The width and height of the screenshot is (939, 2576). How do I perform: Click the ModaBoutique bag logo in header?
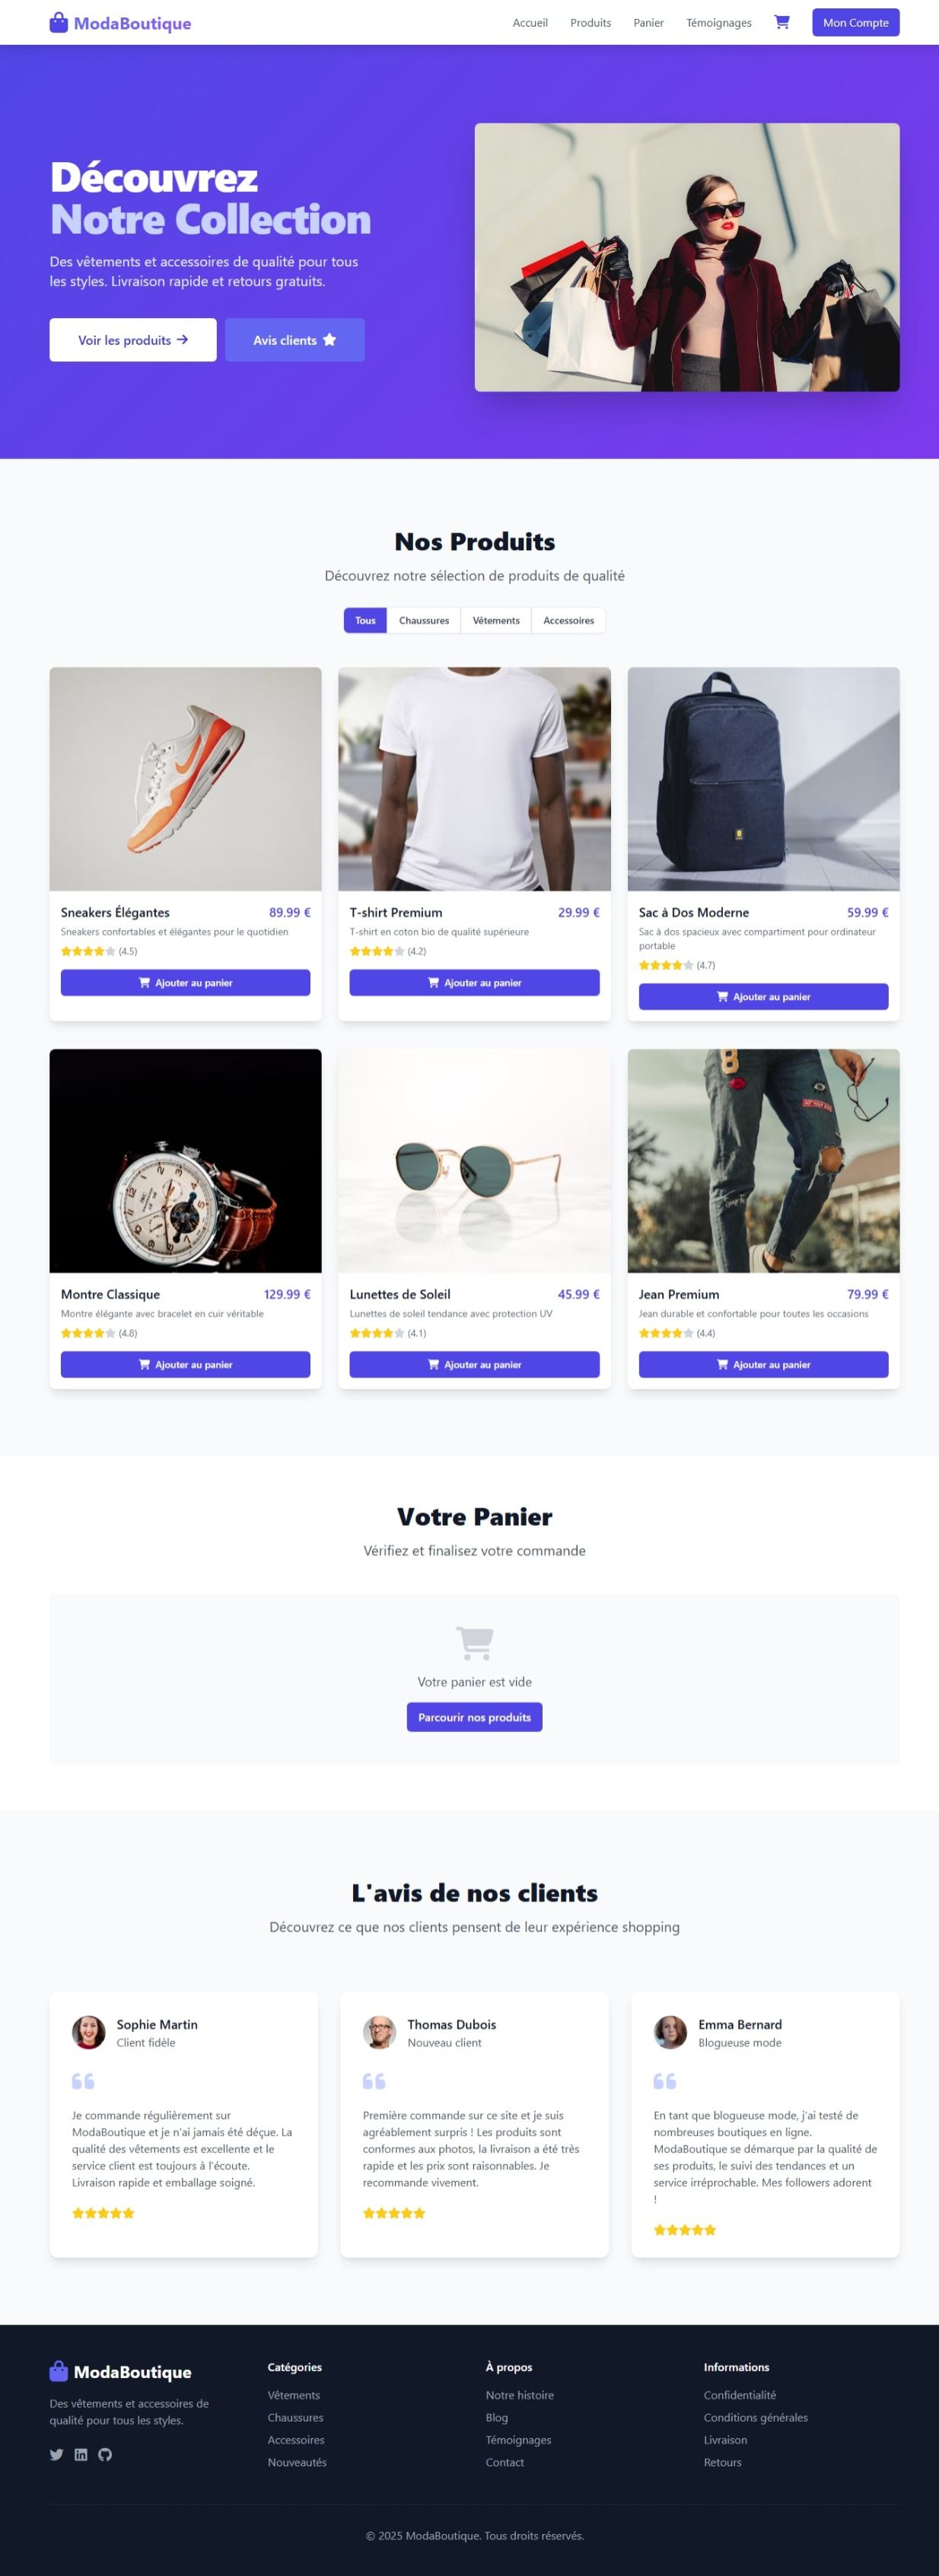pos(59,22)
